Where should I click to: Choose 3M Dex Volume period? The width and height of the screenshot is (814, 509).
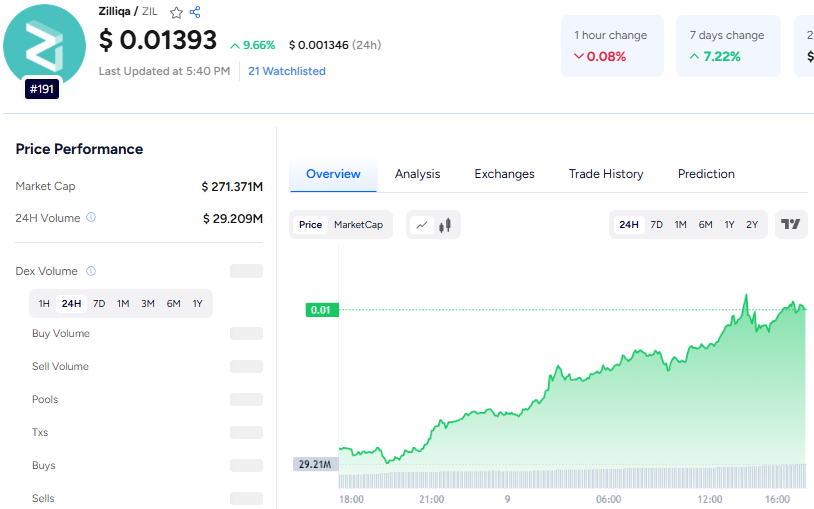point(148,303)
